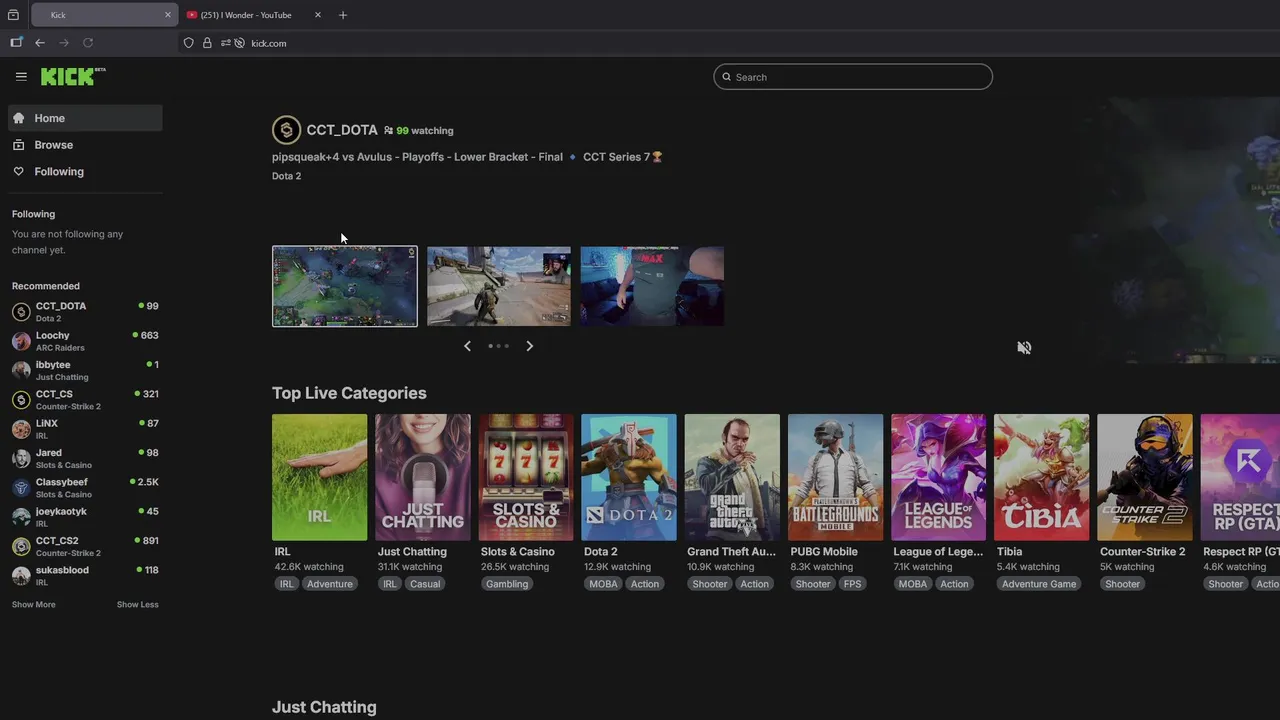
Task: Go to previous carousel slide
Action: click(x=467, y=346)
